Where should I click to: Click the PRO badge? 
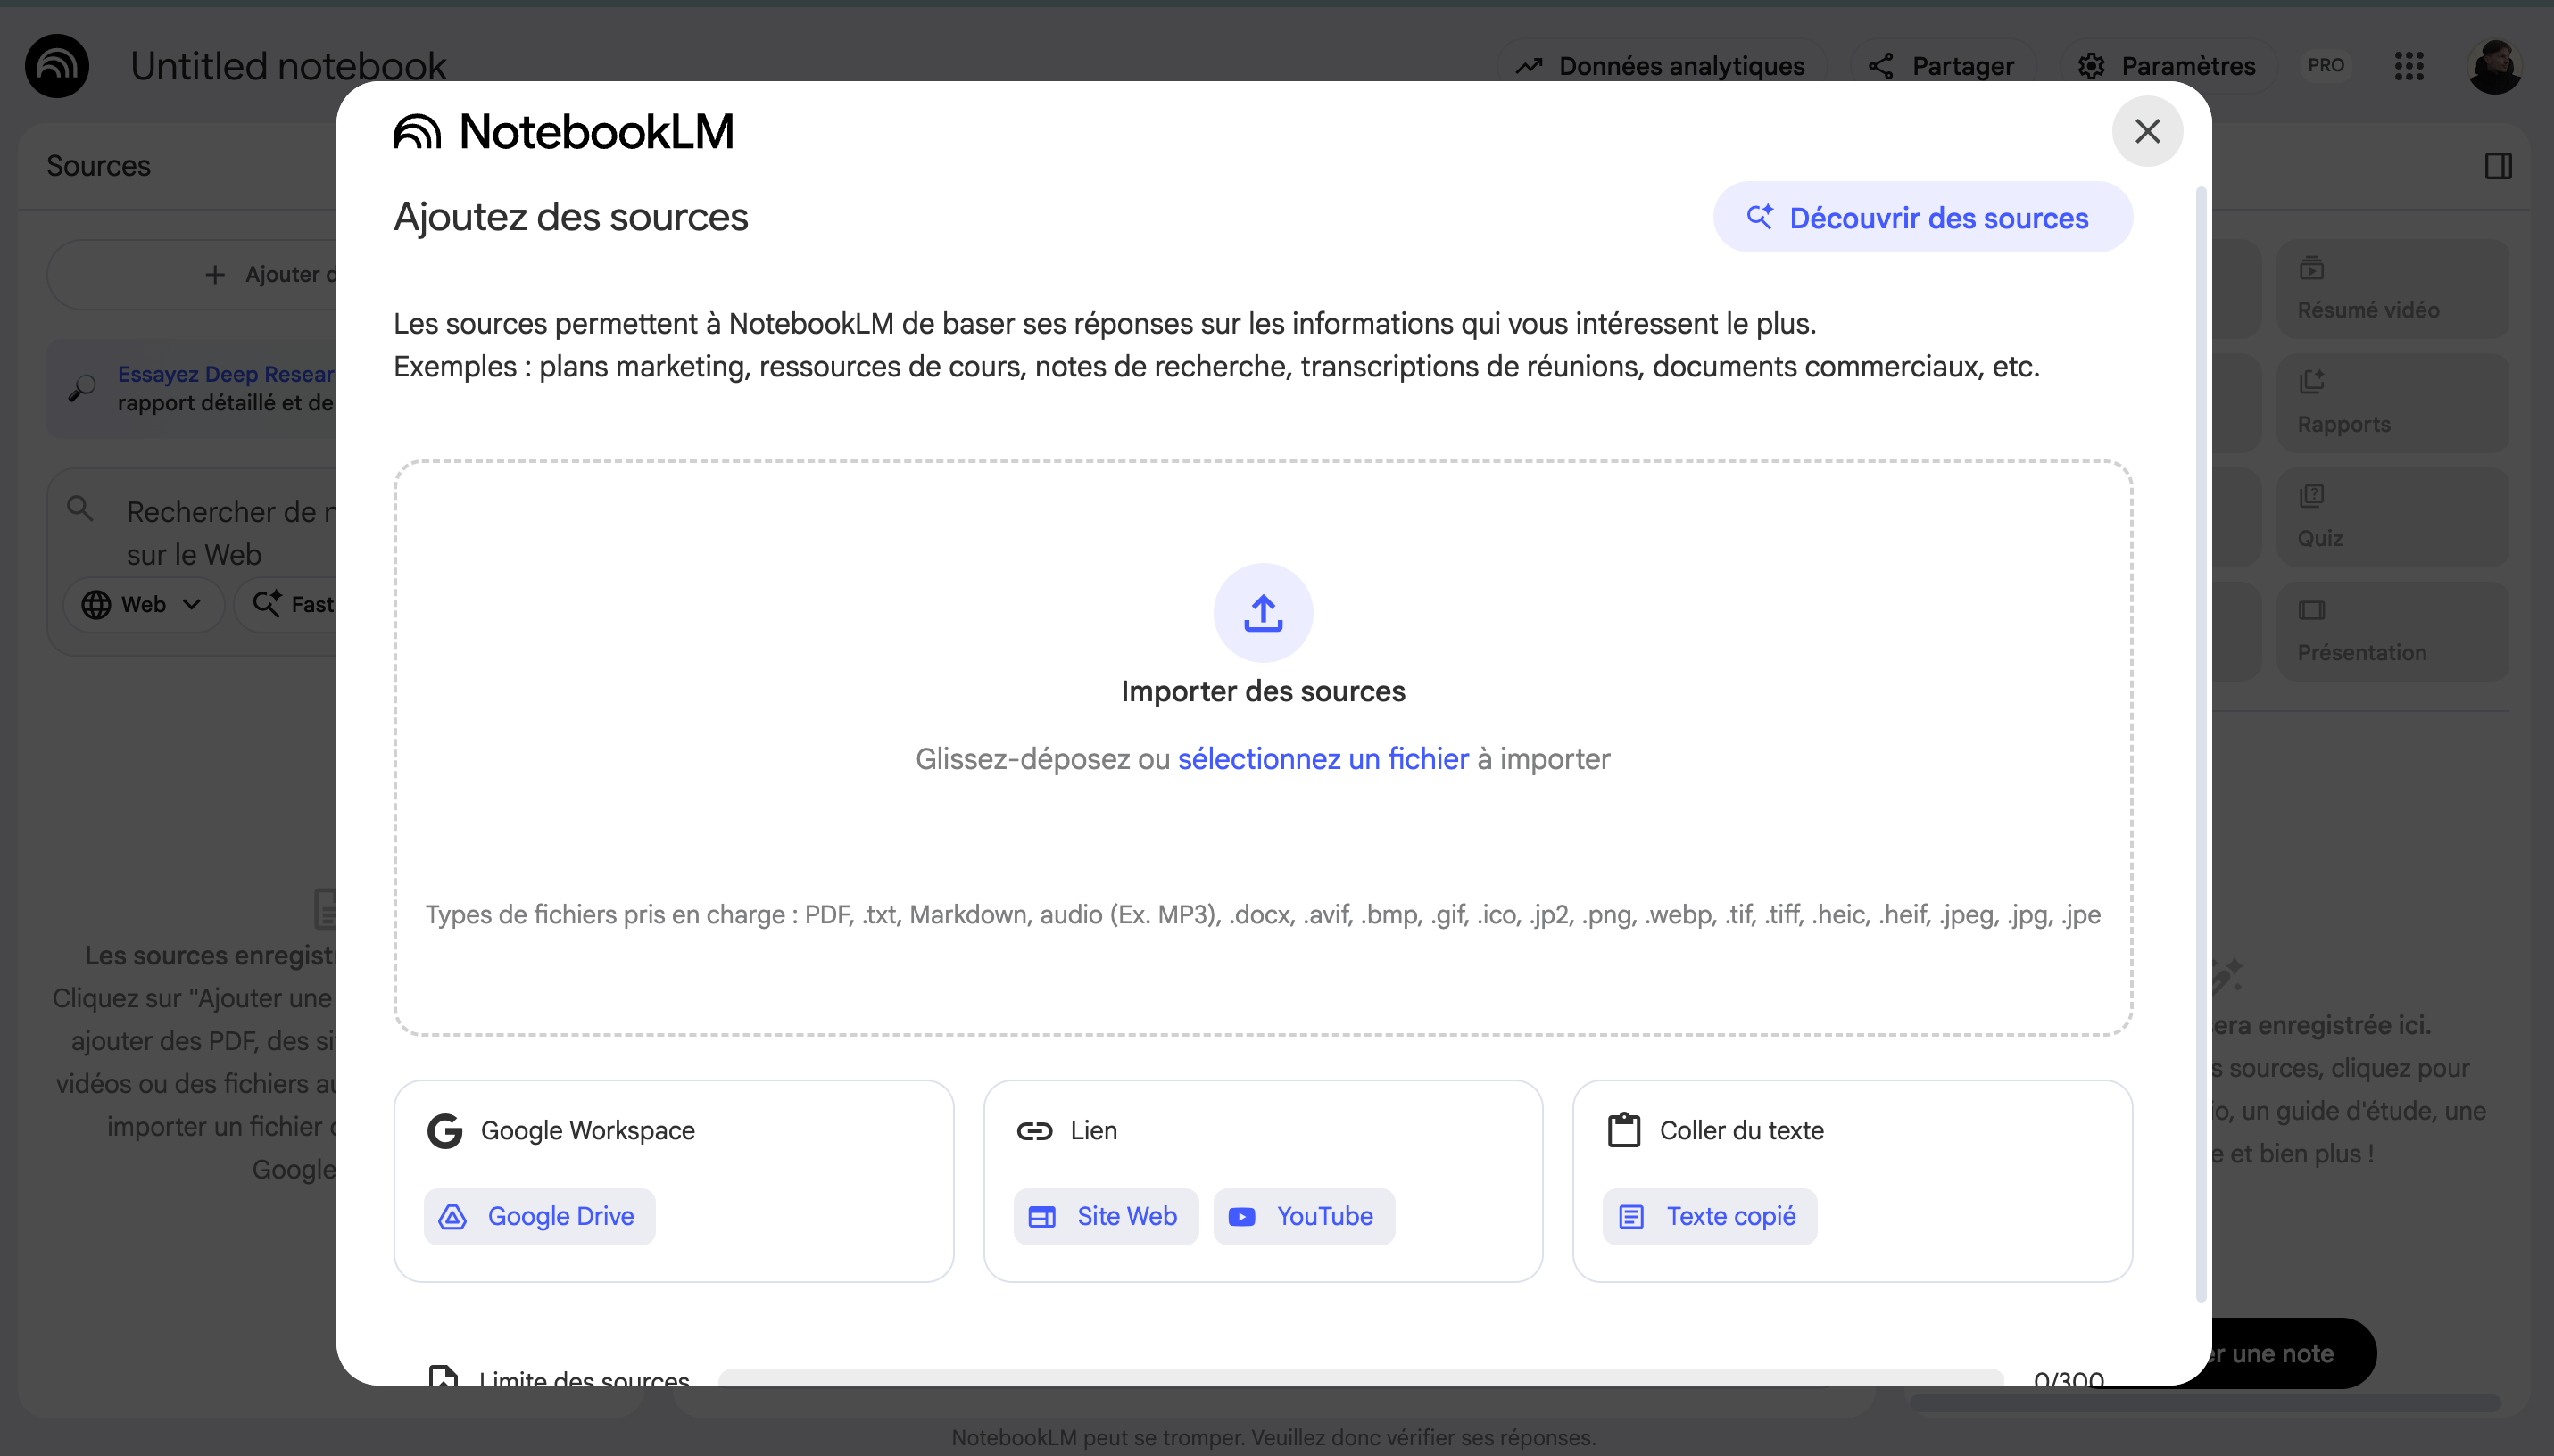[2326, 66]
